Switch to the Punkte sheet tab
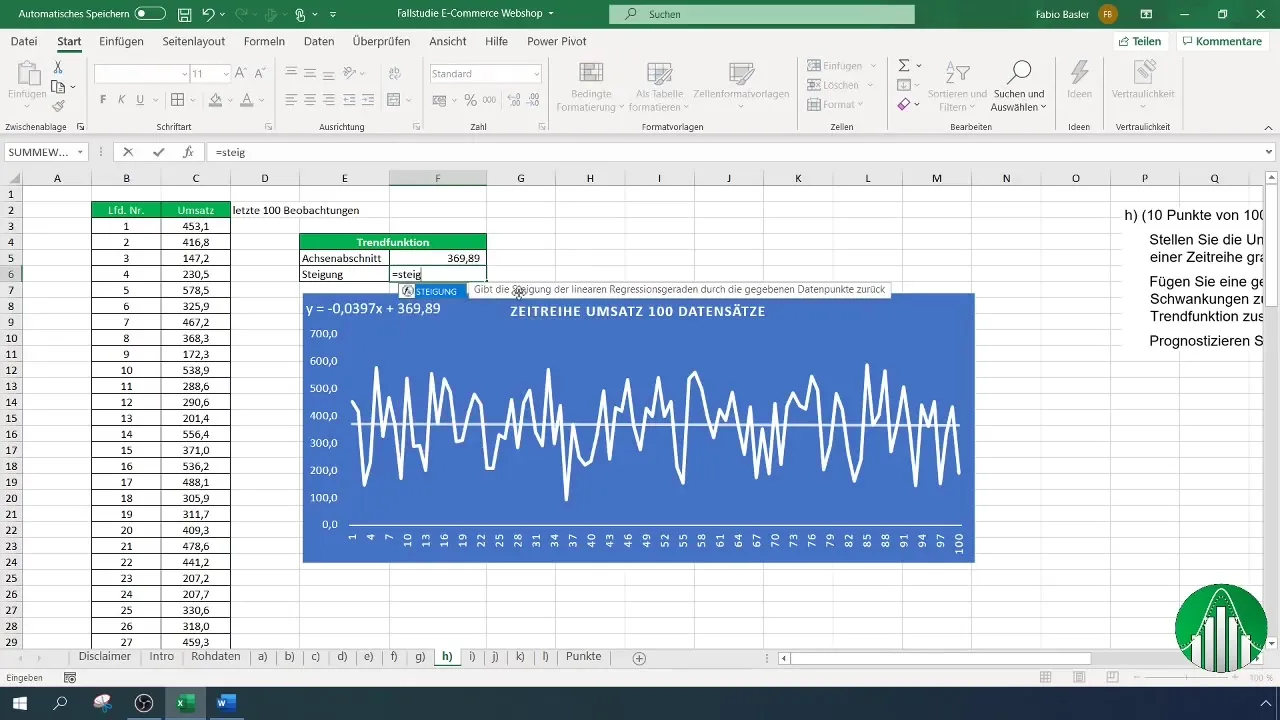The width and height of the screenshot is (1280, 720). [x=584, y=657]
